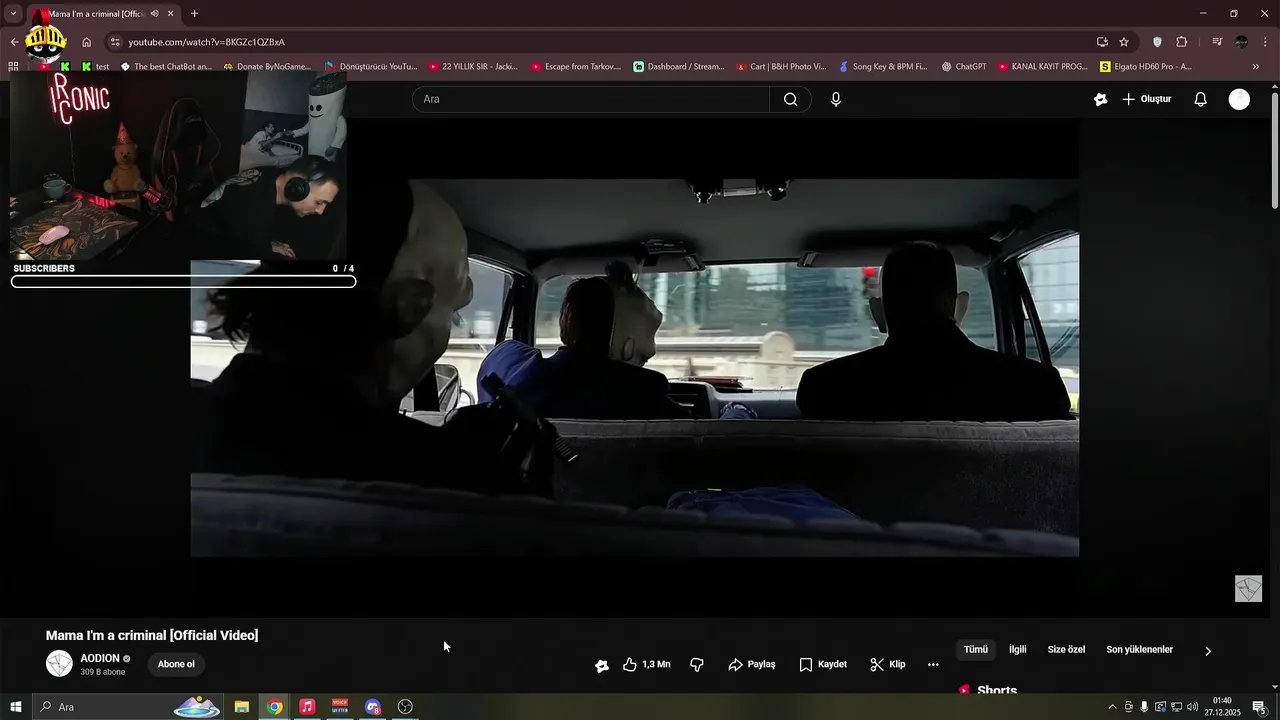Open 'KANAL KAYIT PROG...' bookmark
Image resolution: width=1280 pixels, height=720 pixels.
pyautogui.click(x=1042, y=67)
